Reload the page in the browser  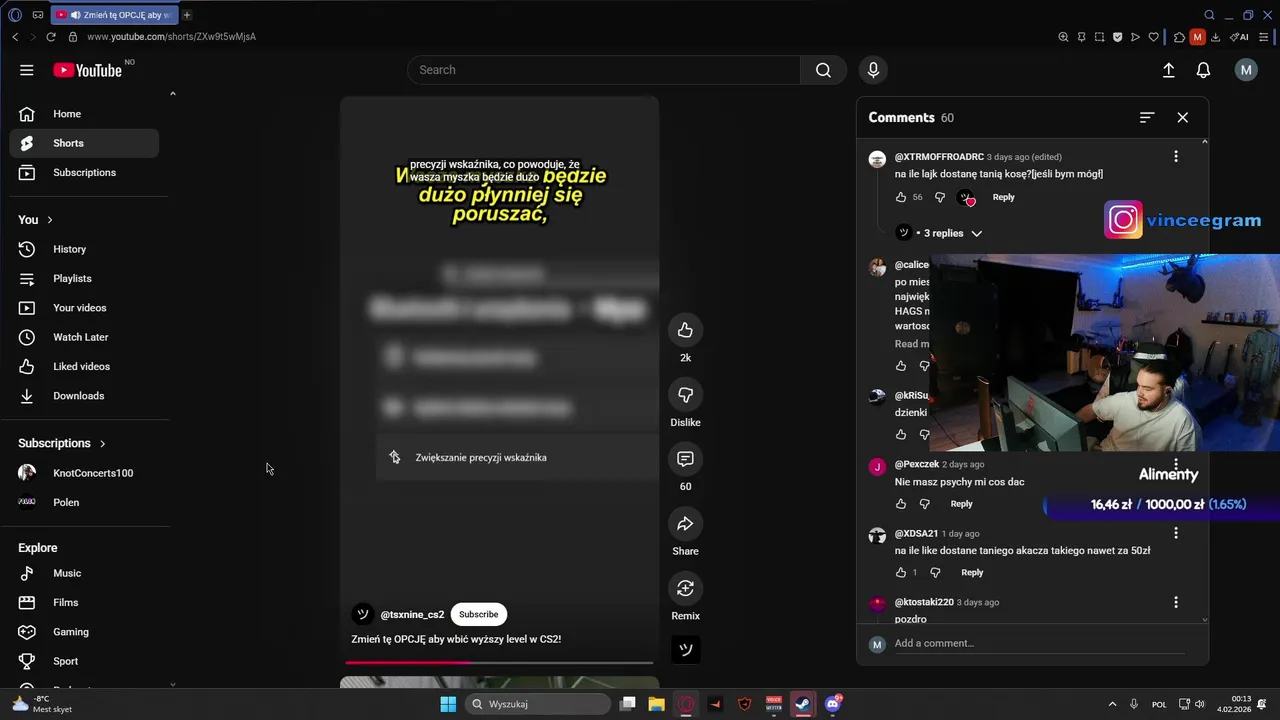(x=51, y=37)
